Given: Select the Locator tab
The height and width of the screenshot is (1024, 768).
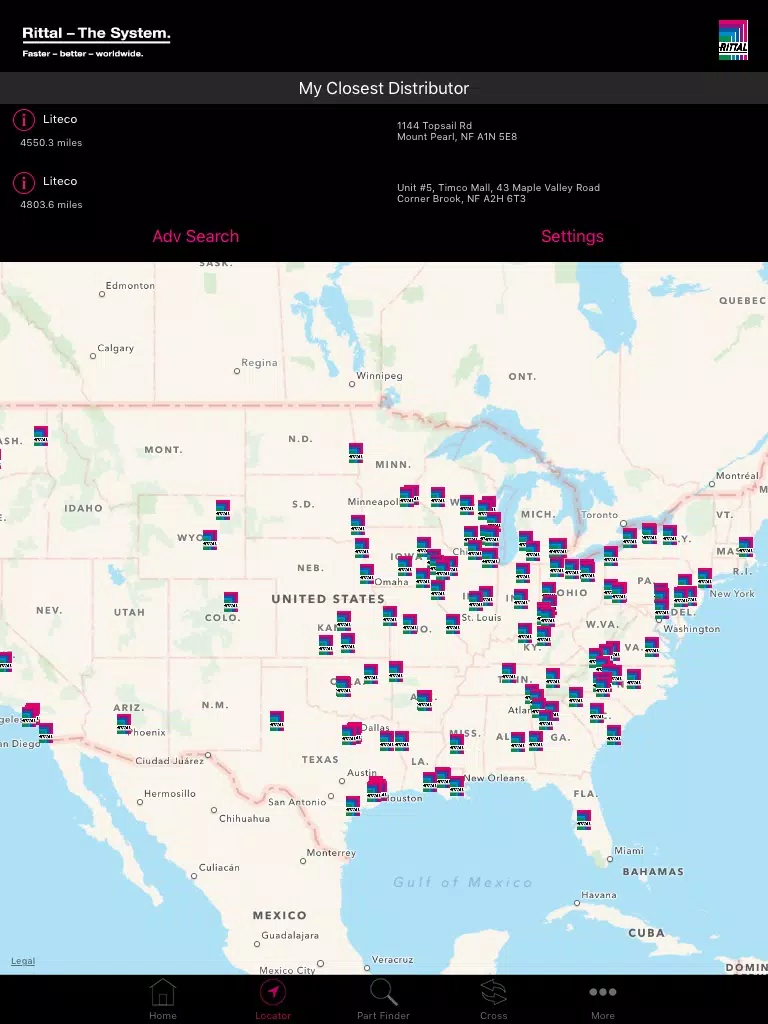Looking at the screenshot, I should (273, 999).
